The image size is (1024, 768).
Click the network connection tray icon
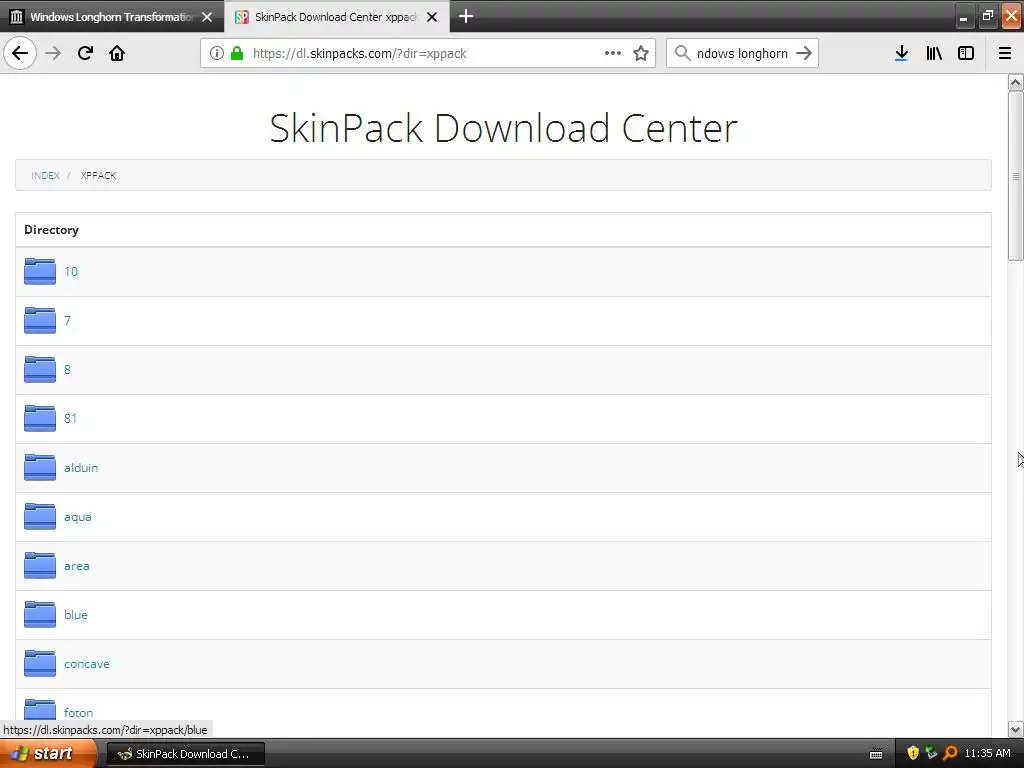click(931, 754)
